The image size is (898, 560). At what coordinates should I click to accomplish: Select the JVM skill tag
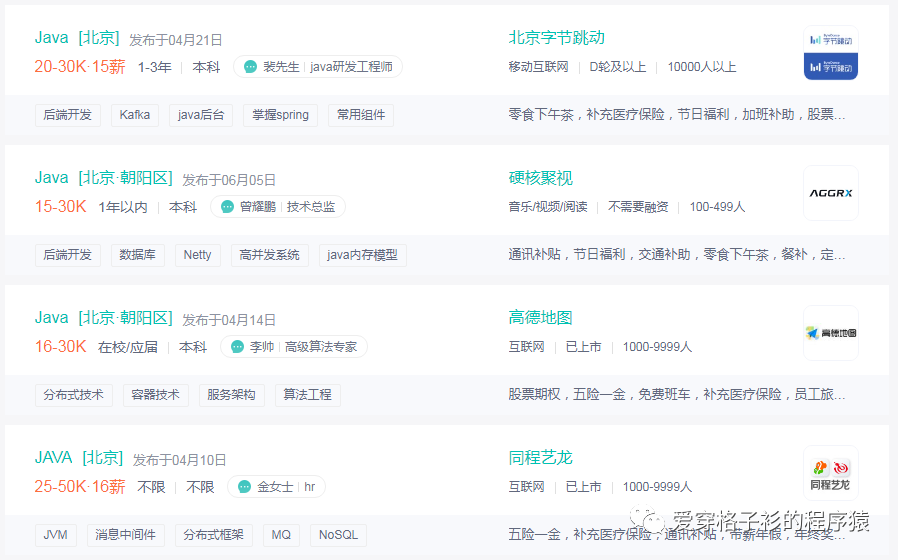pos(56,535)
